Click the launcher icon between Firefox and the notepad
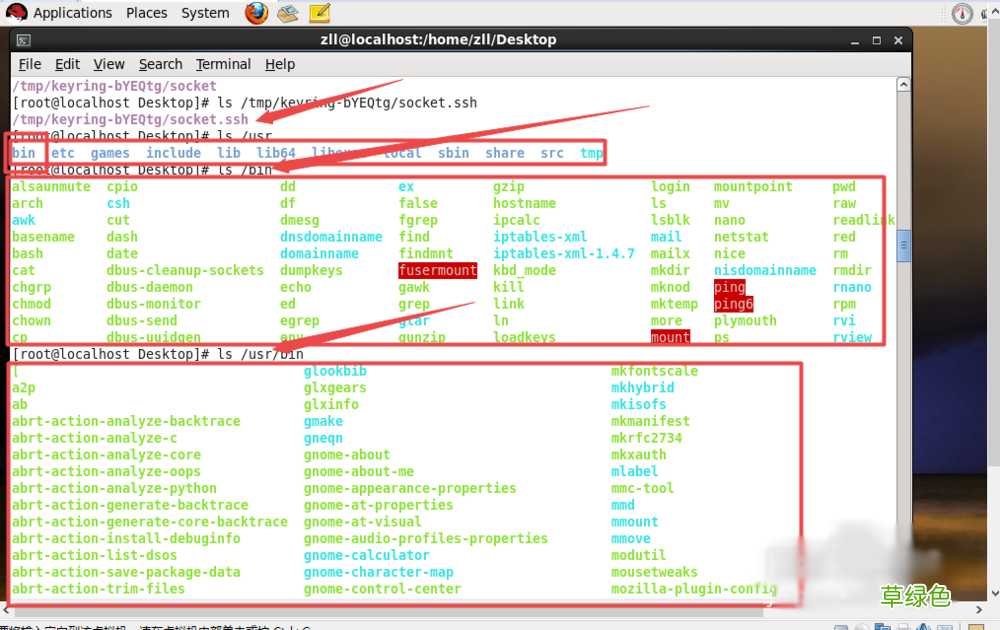 287,12
